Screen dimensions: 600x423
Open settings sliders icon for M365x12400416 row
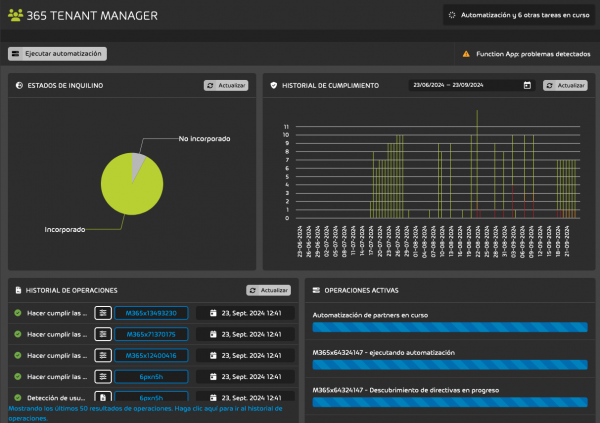(103, 355)
